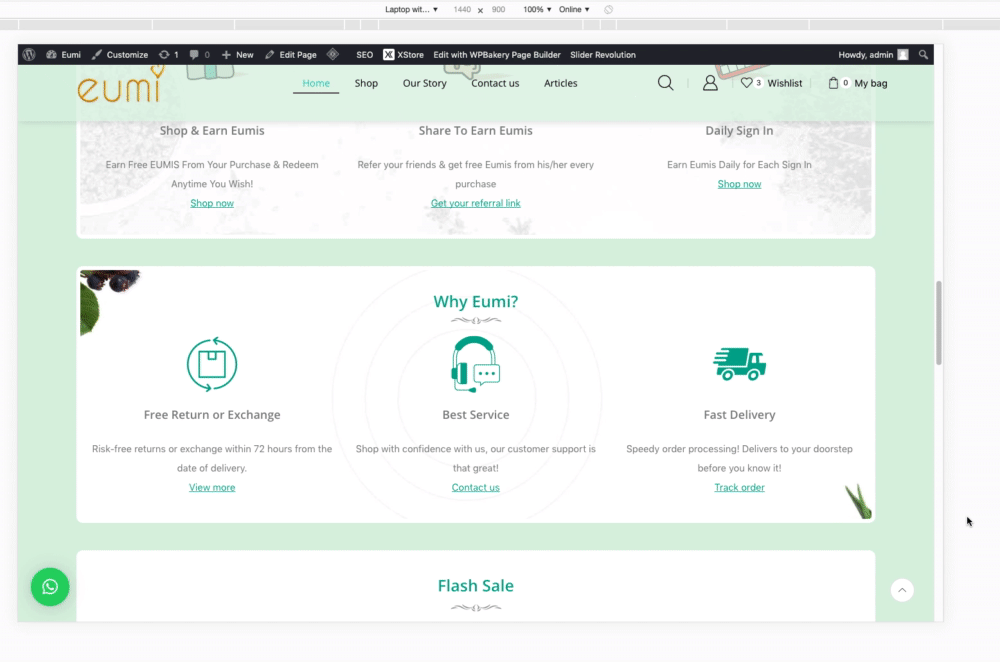This screenshot has height=662, width=1000.
Task: Click the Wishlist text link
Action: (784, 83)
